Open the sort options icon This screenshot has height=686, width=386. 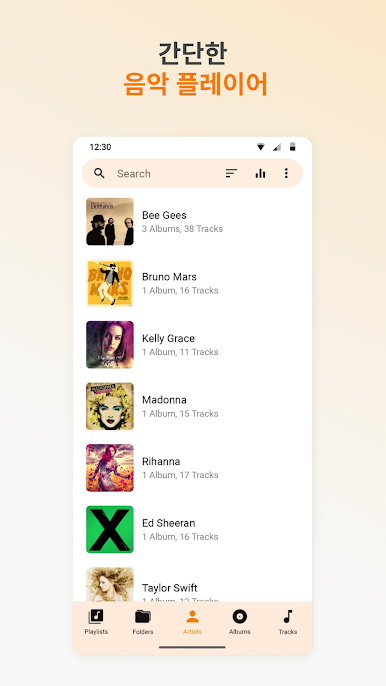tap(231, 173)
